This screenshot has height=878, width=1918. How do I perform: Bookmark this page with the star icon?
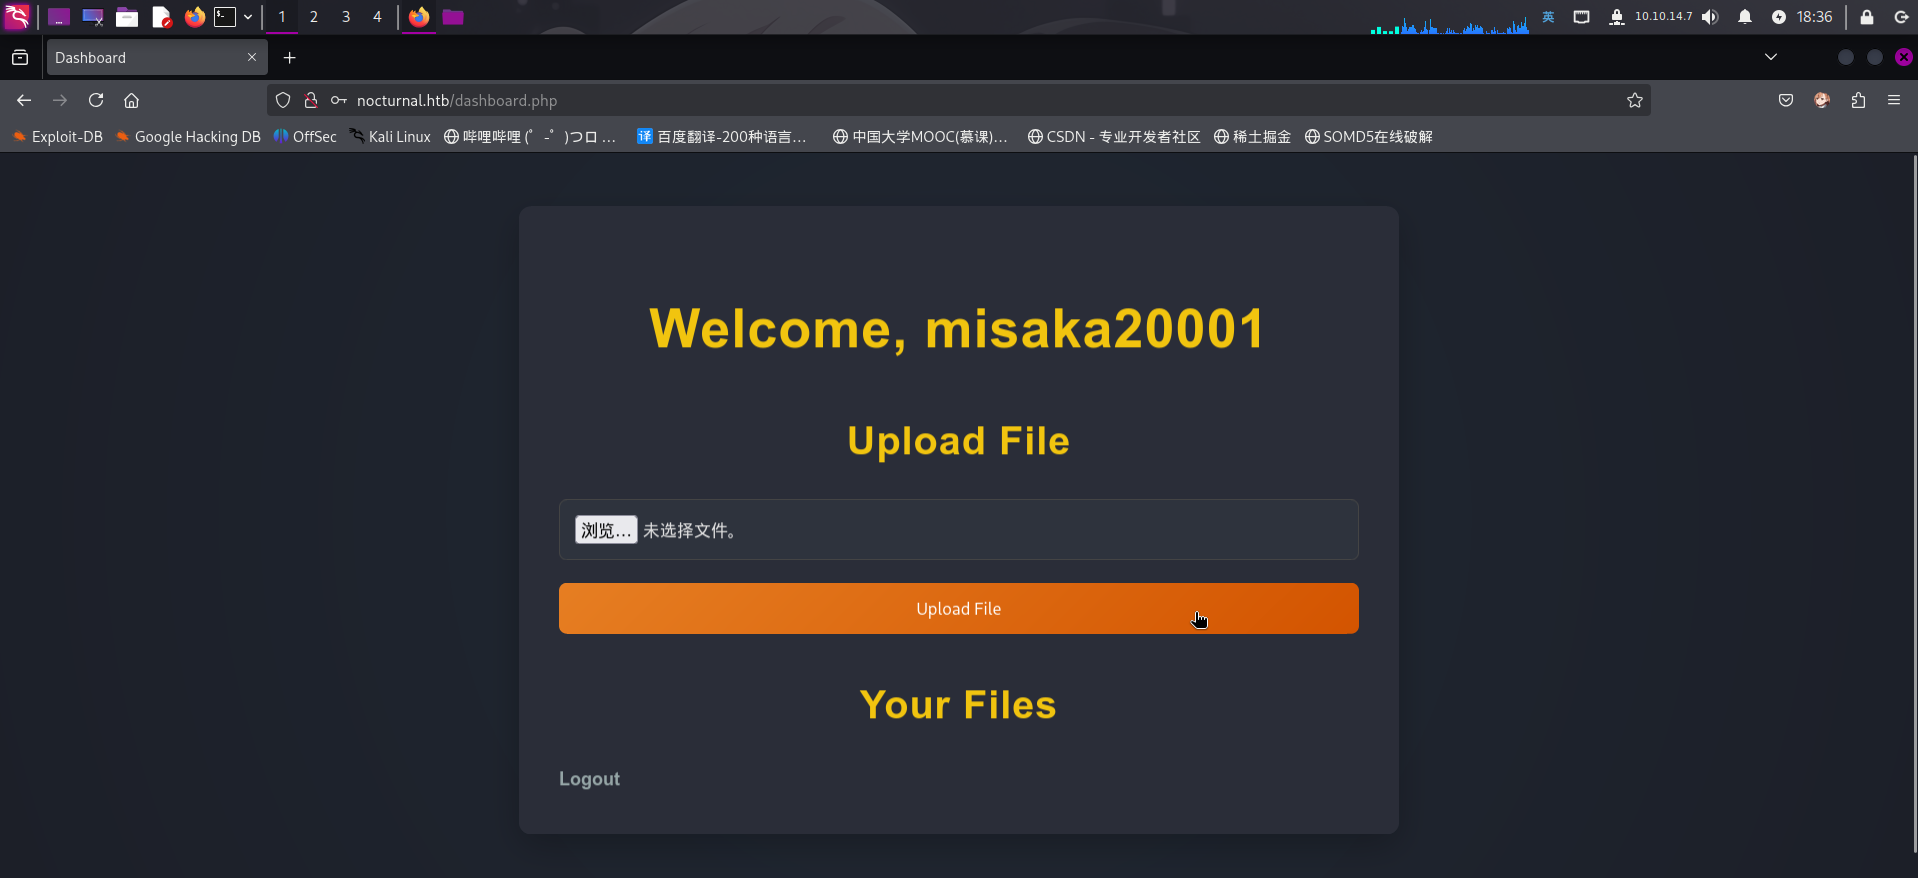click(1635, 100)
